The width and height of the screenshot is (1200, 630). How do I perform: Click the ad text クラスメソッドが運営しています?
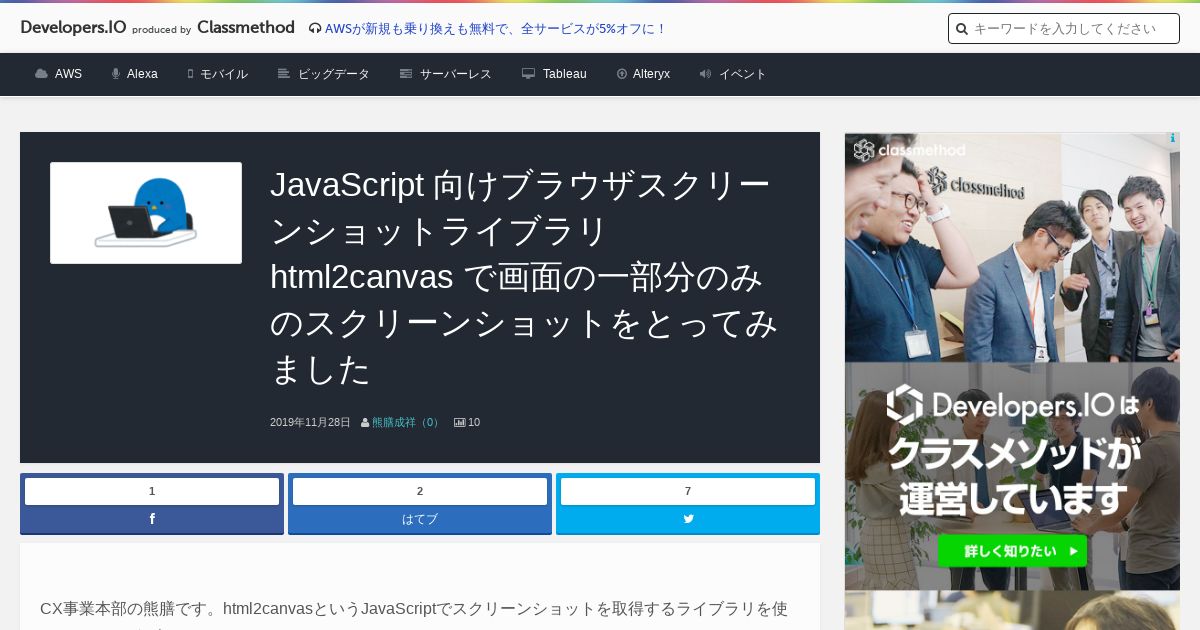click(x=1012, y=475)
